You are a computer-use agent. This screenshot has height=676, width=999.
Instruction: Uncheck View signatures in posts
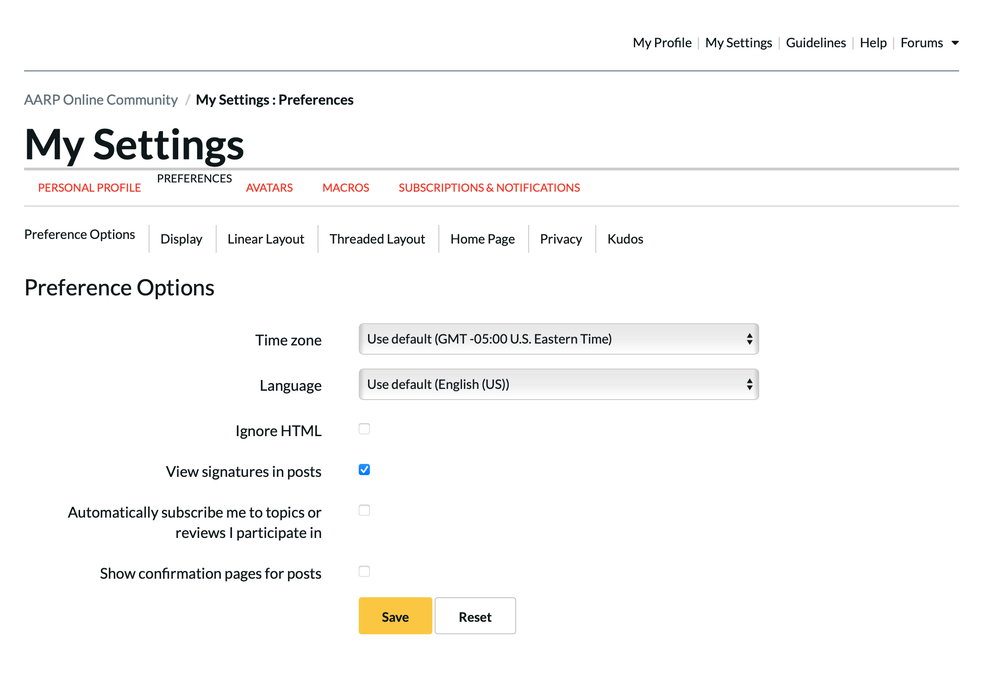tap(364, 470)
